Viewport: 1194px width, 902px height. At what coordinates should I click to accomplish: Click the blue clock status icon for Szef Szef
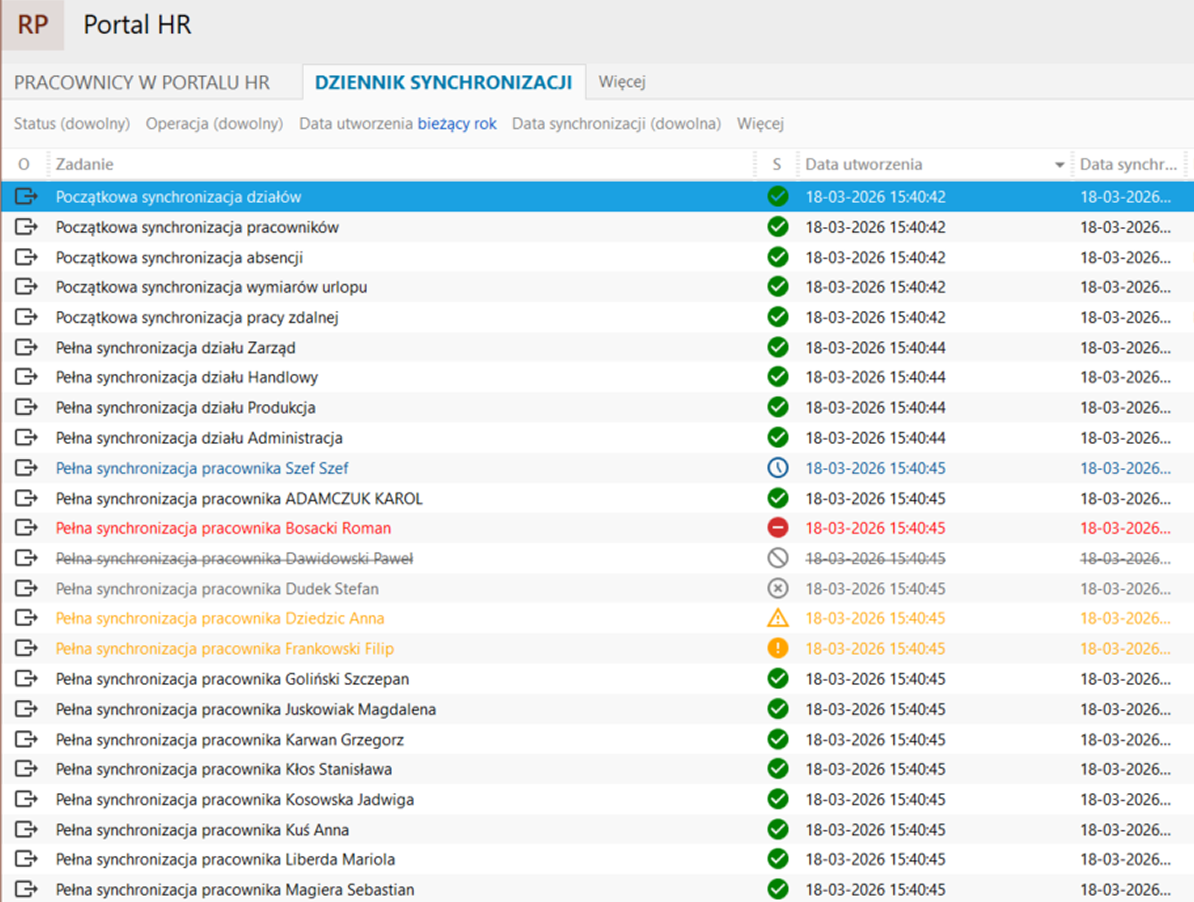coord(777,468)
